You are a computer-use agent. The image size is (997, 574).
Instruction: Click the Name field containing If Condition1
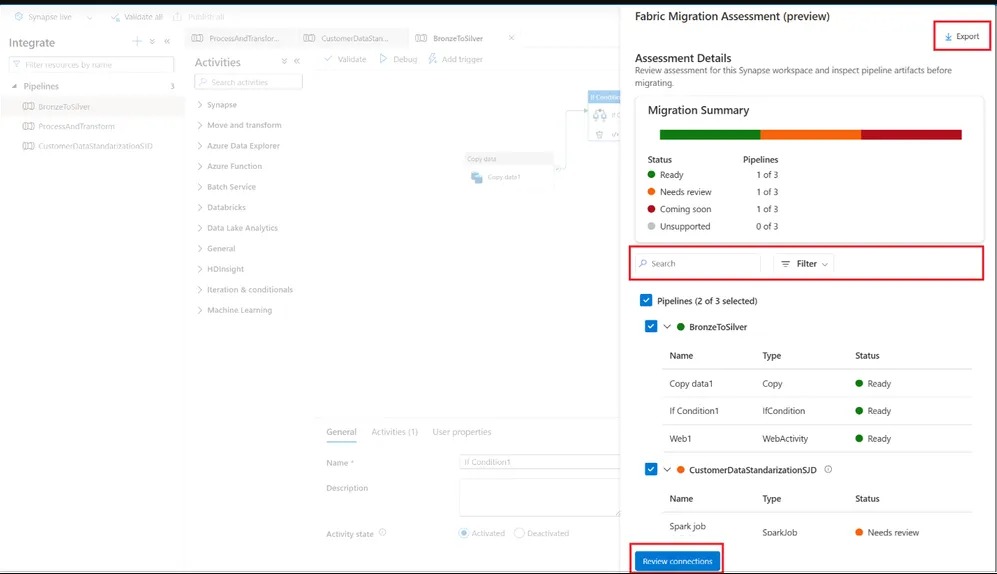tap(539, 462)
